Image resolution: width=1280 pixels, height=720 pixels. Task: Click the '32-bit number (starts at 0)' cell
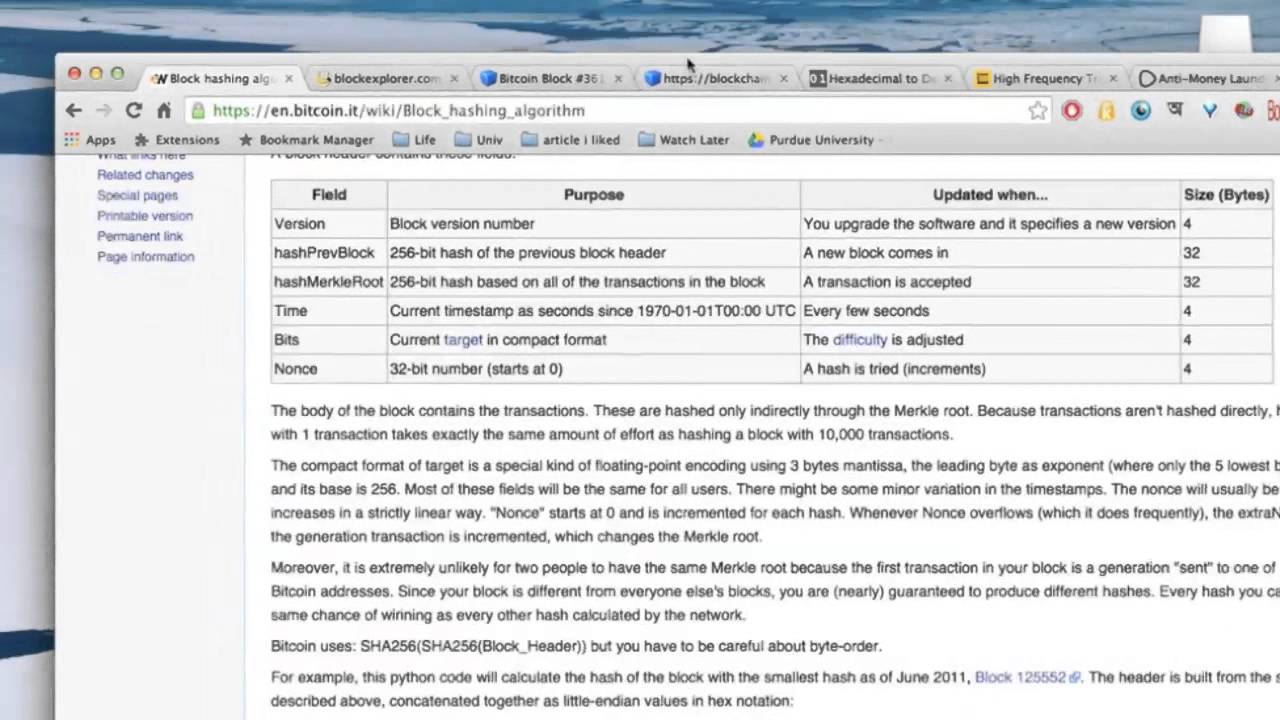[594, 369]
